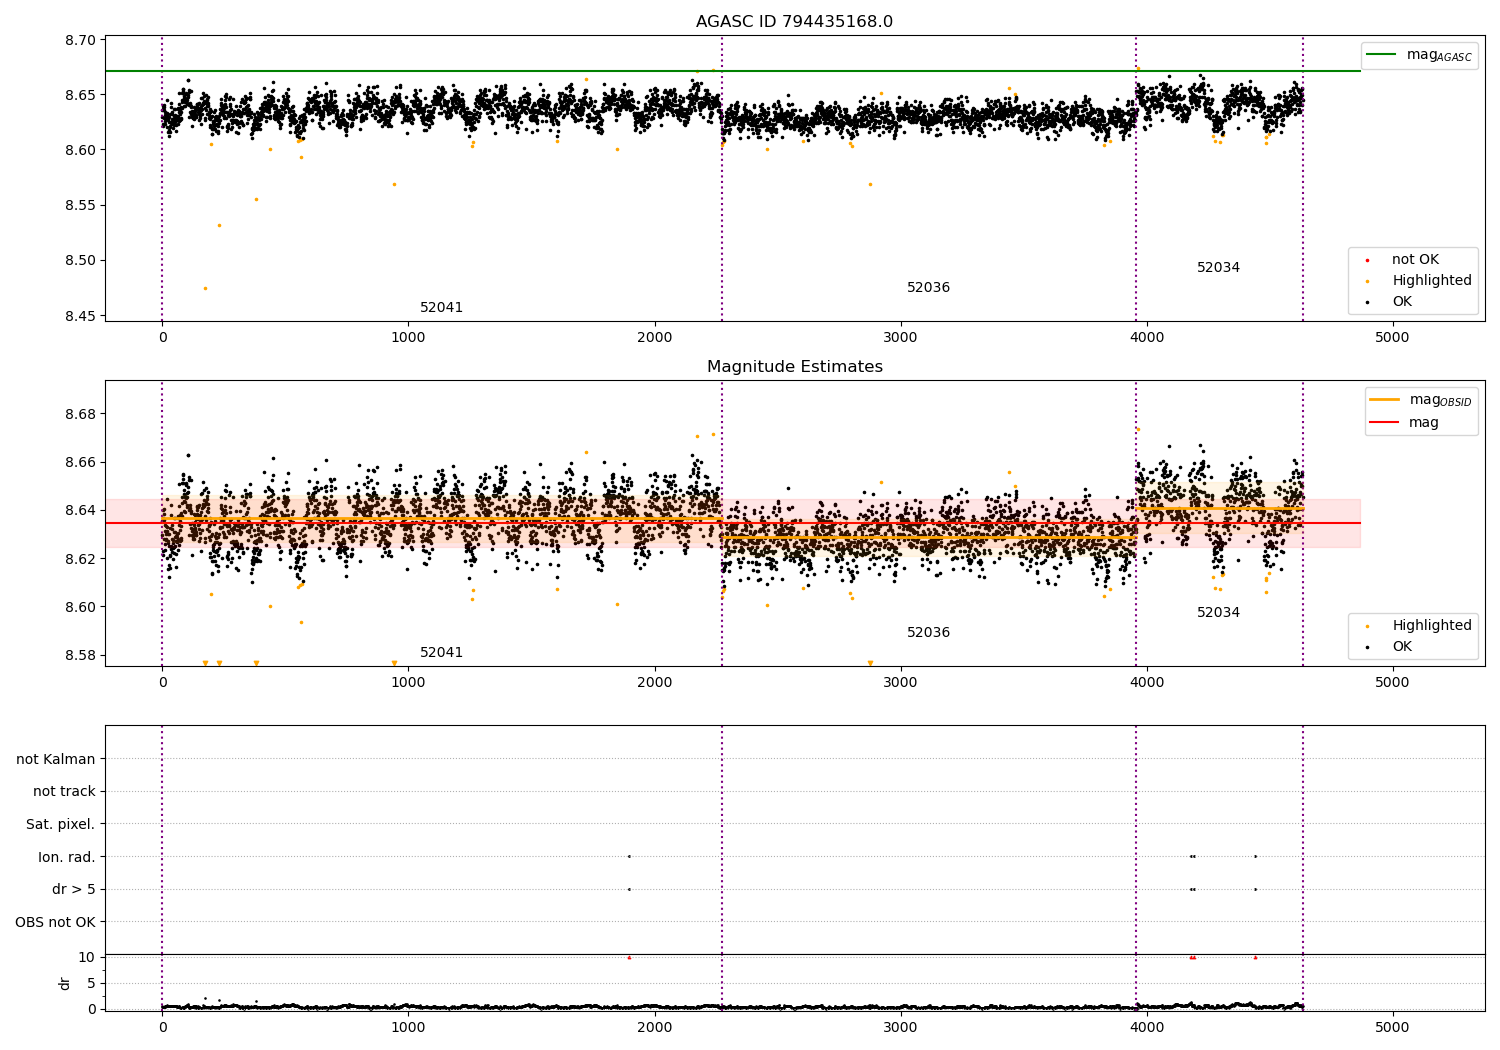
Task: Click the 'Ion. rad.' row label
Action: (x=67, y=858)
